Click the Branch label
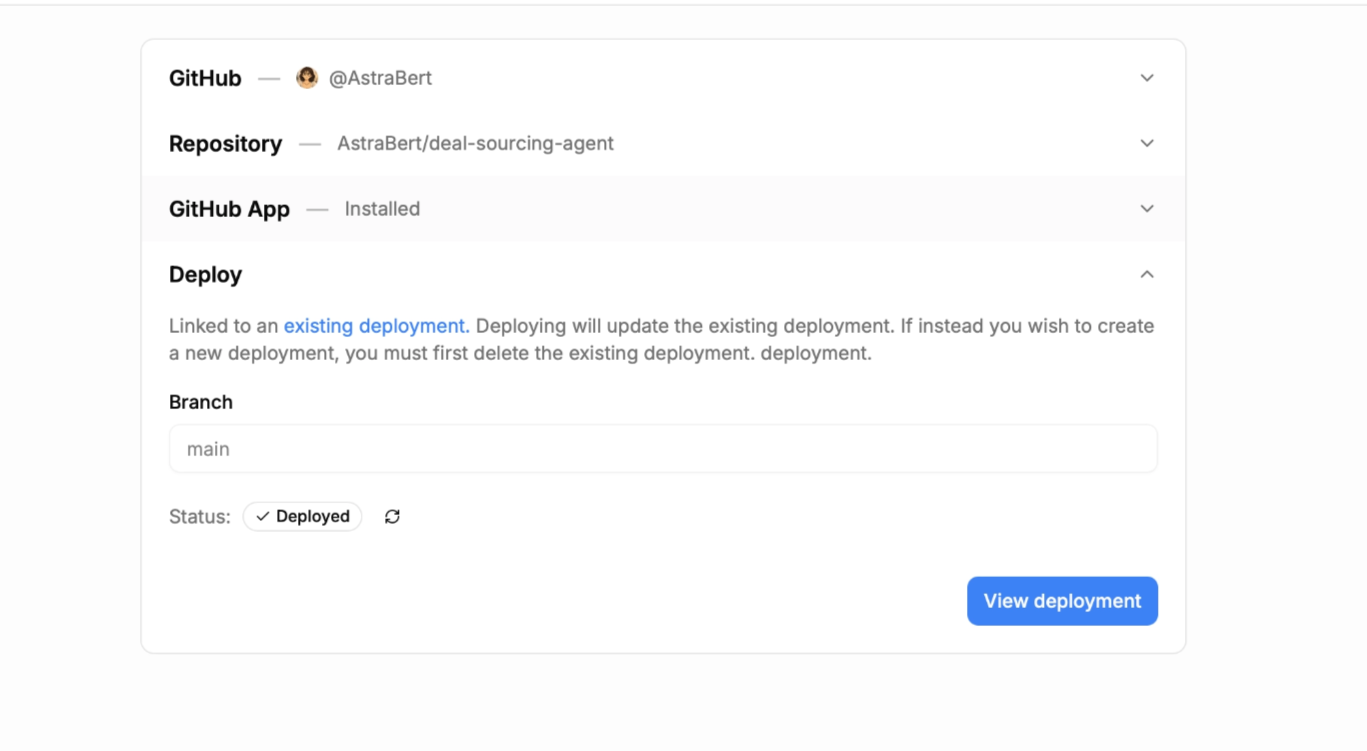This screenshot has height=751, width=1367. (x=201, y=402)
